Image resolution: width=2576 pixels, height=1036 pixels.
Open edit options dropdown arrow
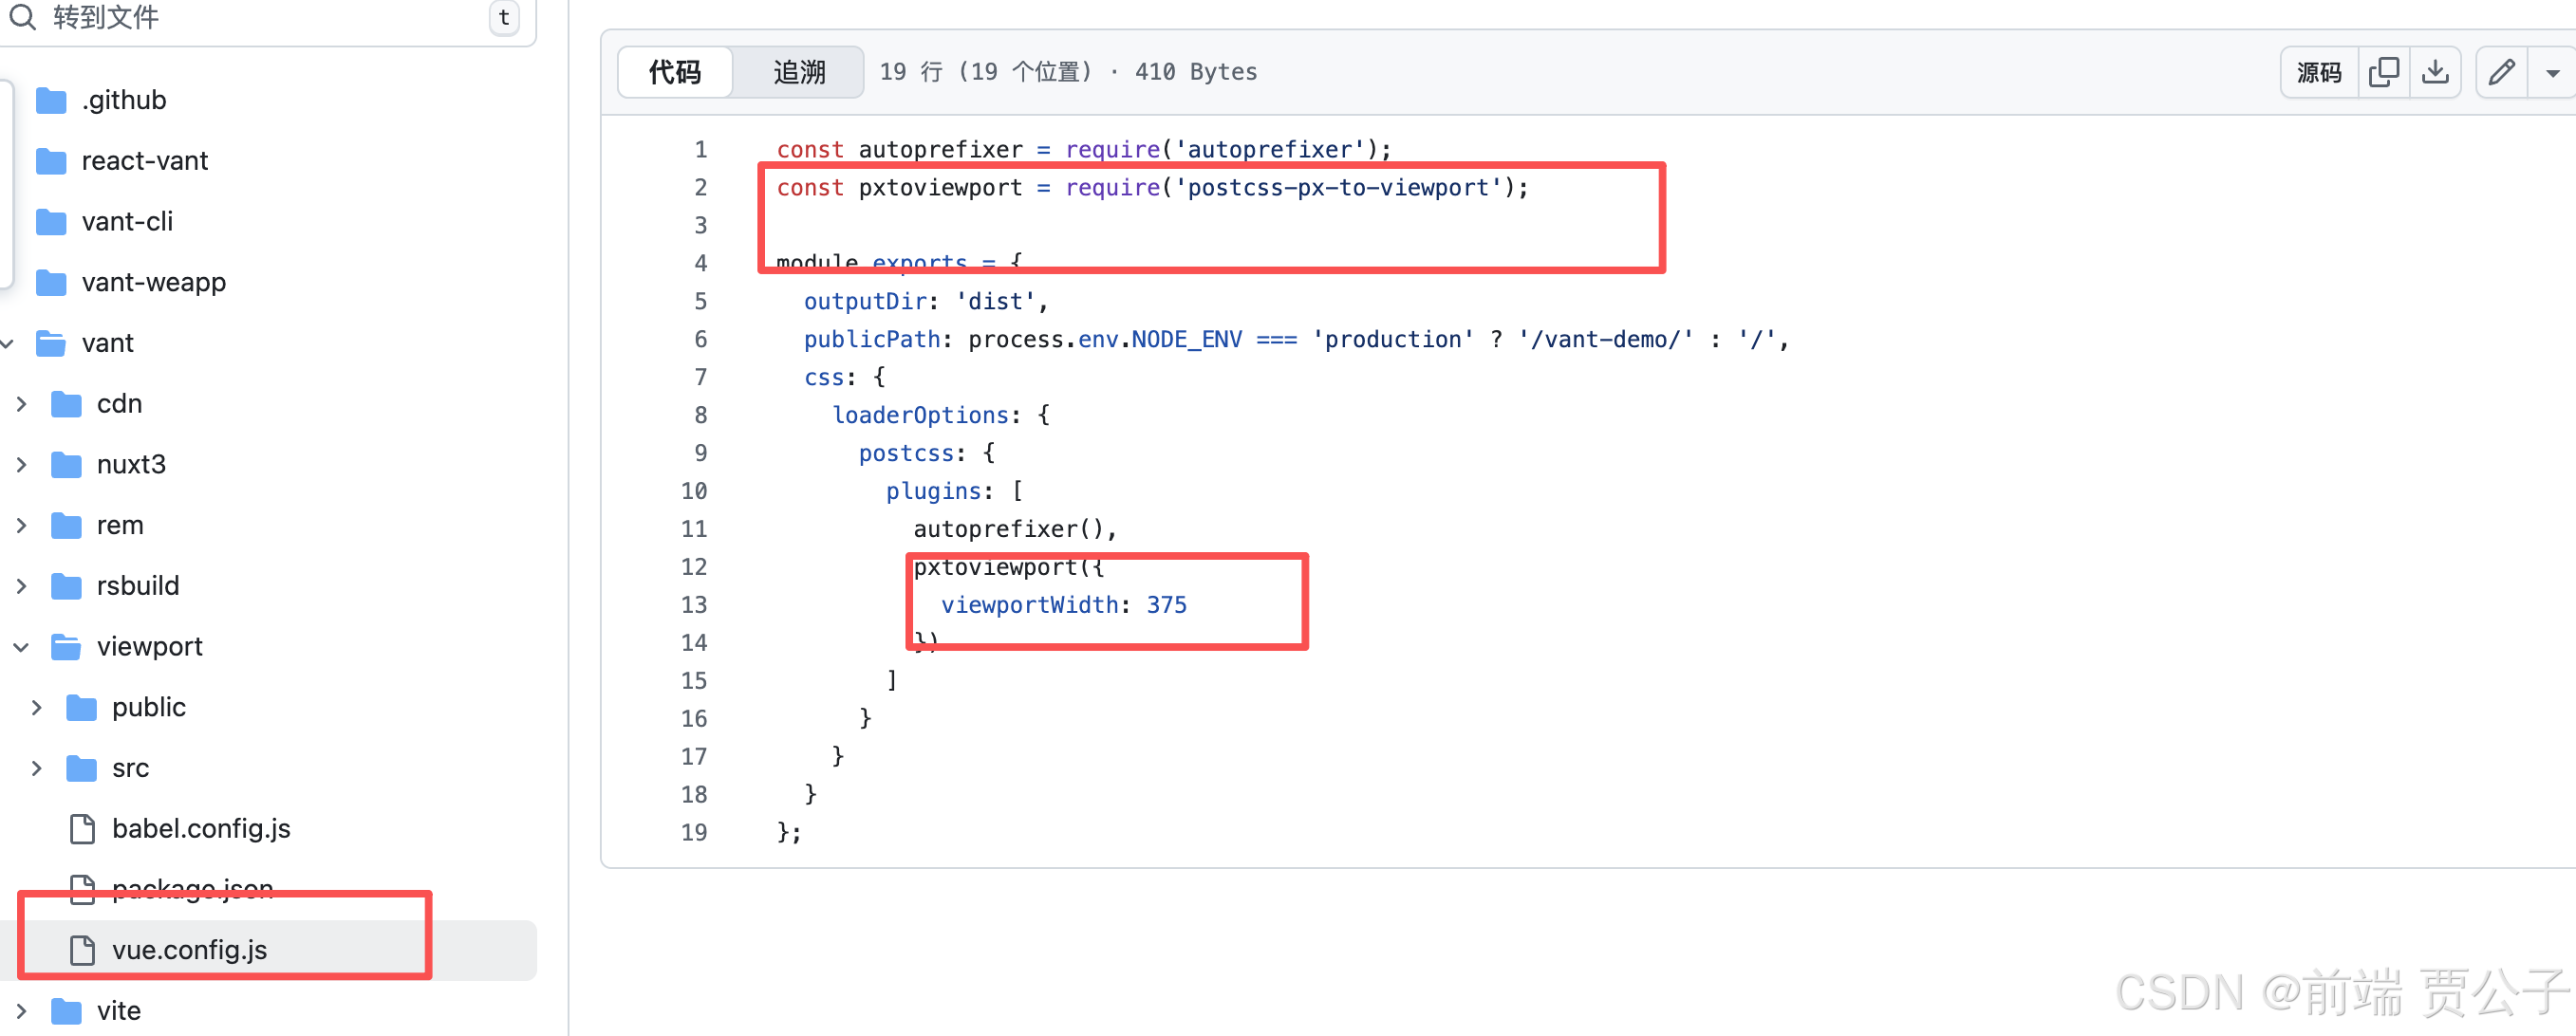pos(2552,72)
